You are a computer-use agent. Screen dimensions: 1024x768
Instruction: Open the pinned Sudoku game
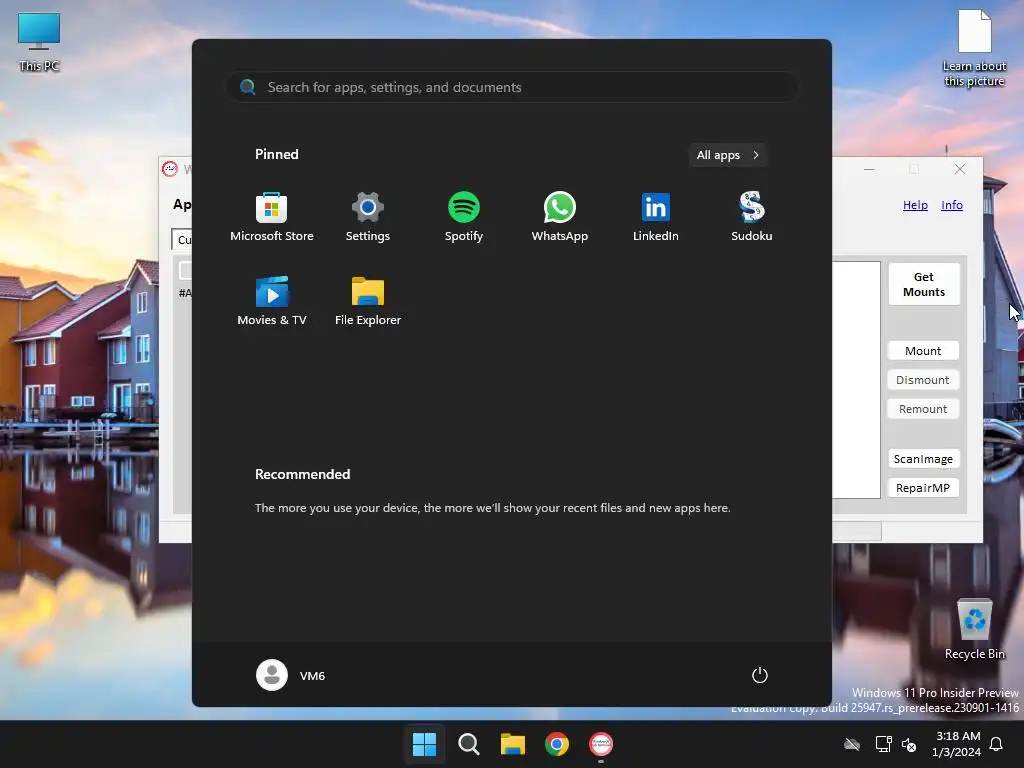coord(752,217)
